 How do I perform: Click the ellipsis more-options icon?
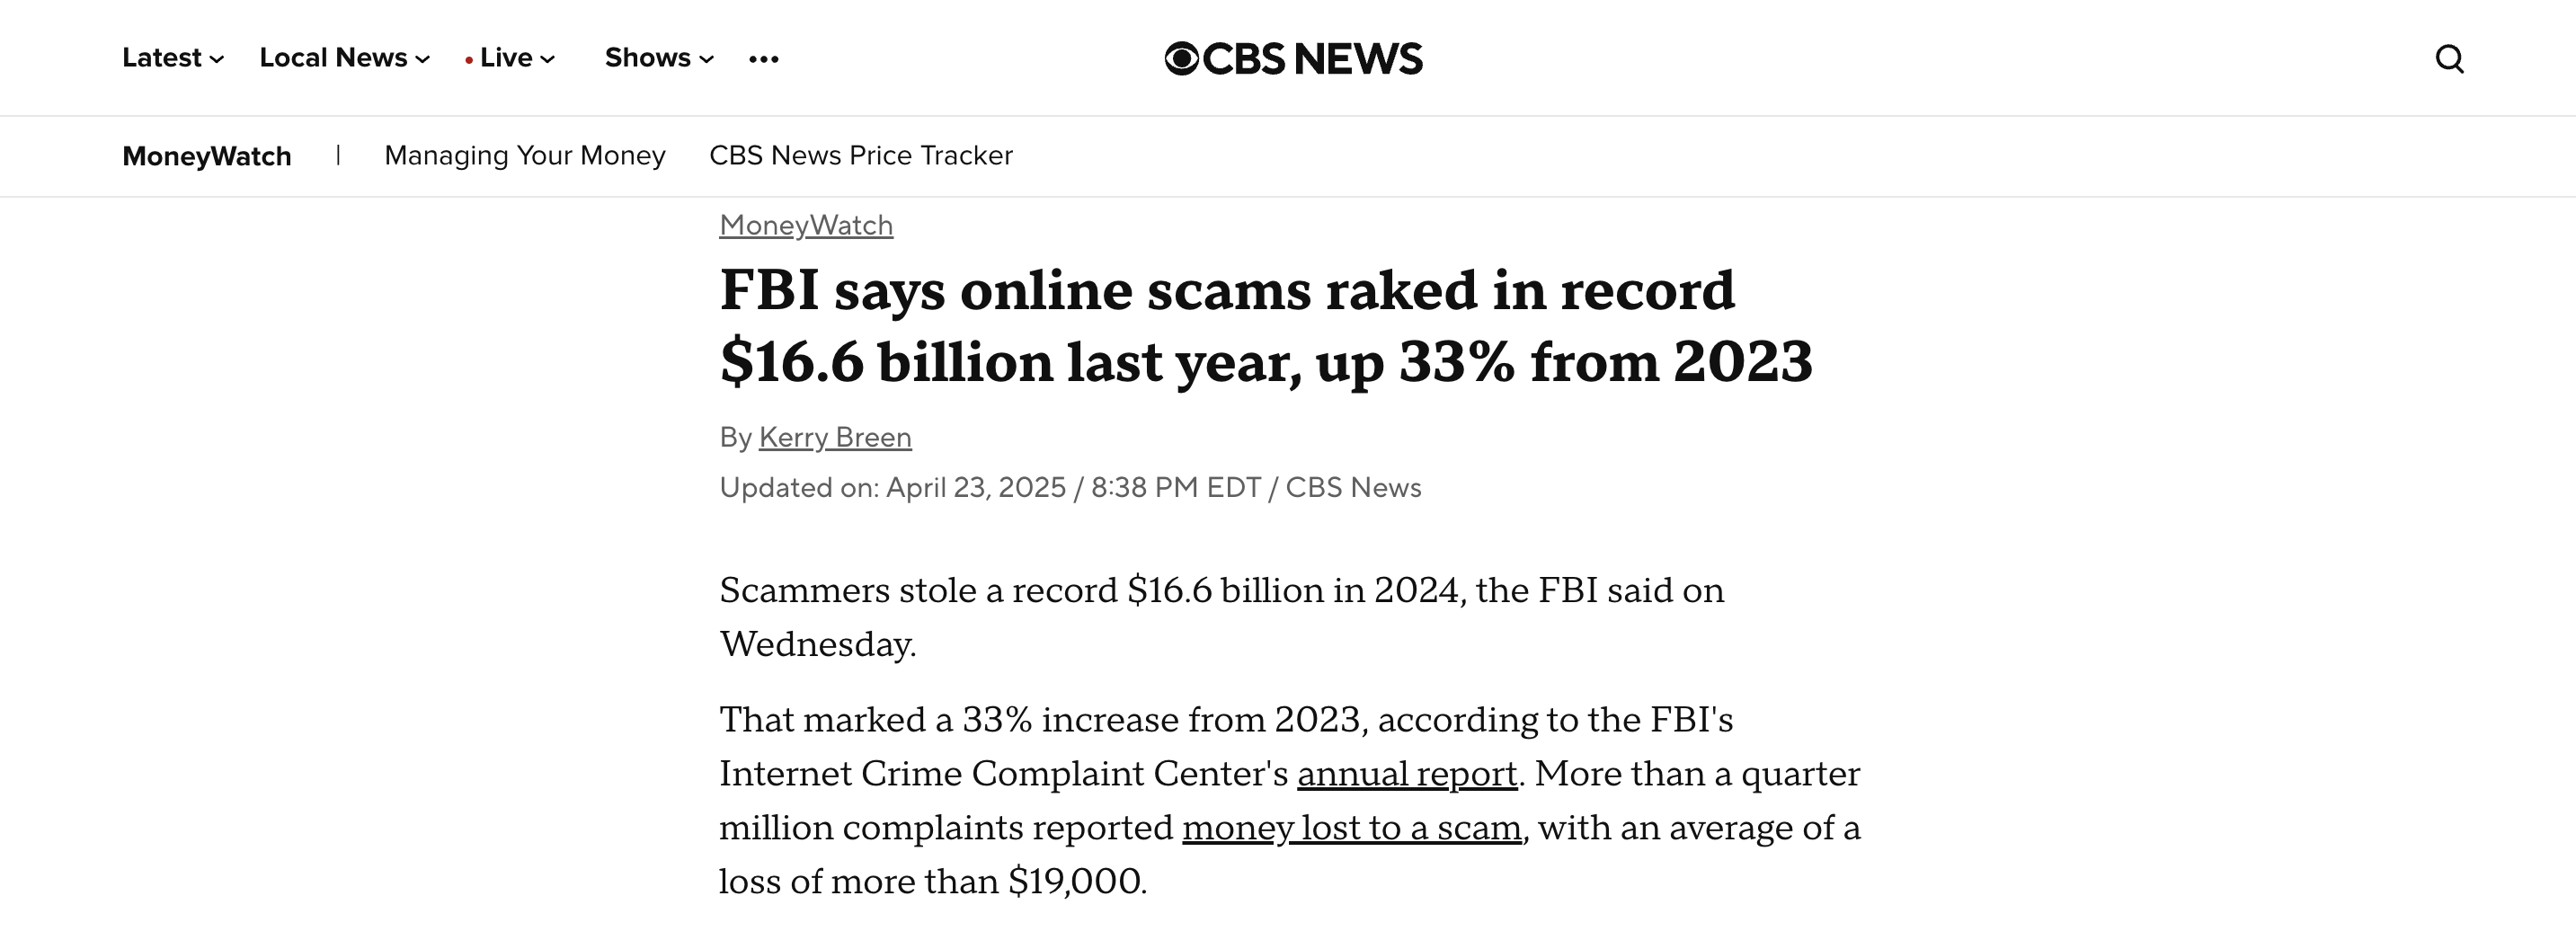tap(764, 60)
